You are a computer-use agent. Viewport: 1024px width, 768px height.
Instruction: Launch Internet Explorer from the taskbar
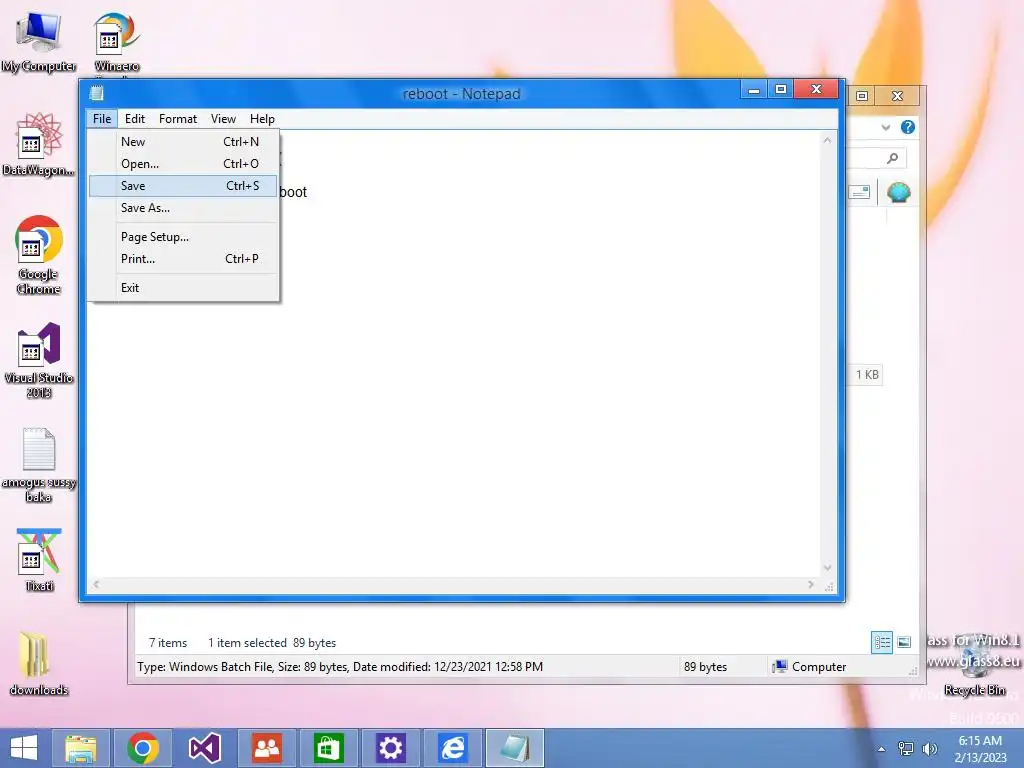click(x=453, y=748)
